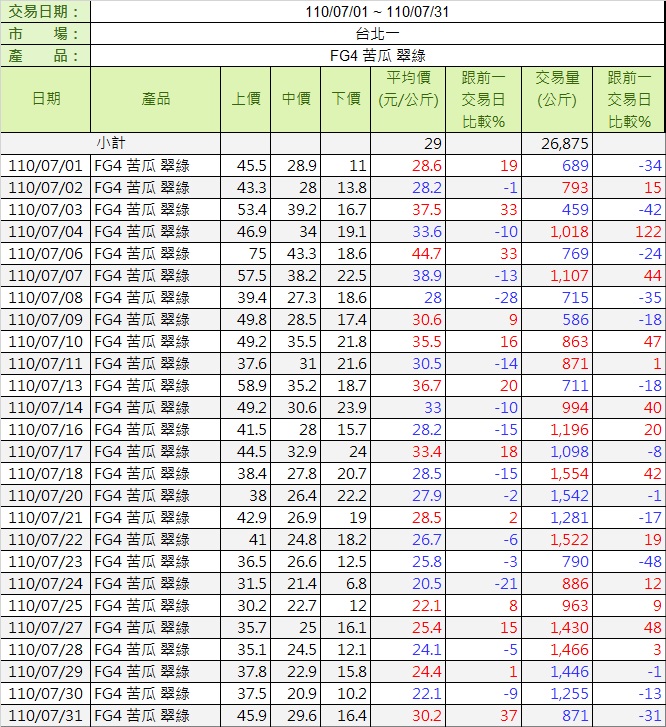666x727 pixels.
Task: Select the 上價 column header
Action: [246, 99]
